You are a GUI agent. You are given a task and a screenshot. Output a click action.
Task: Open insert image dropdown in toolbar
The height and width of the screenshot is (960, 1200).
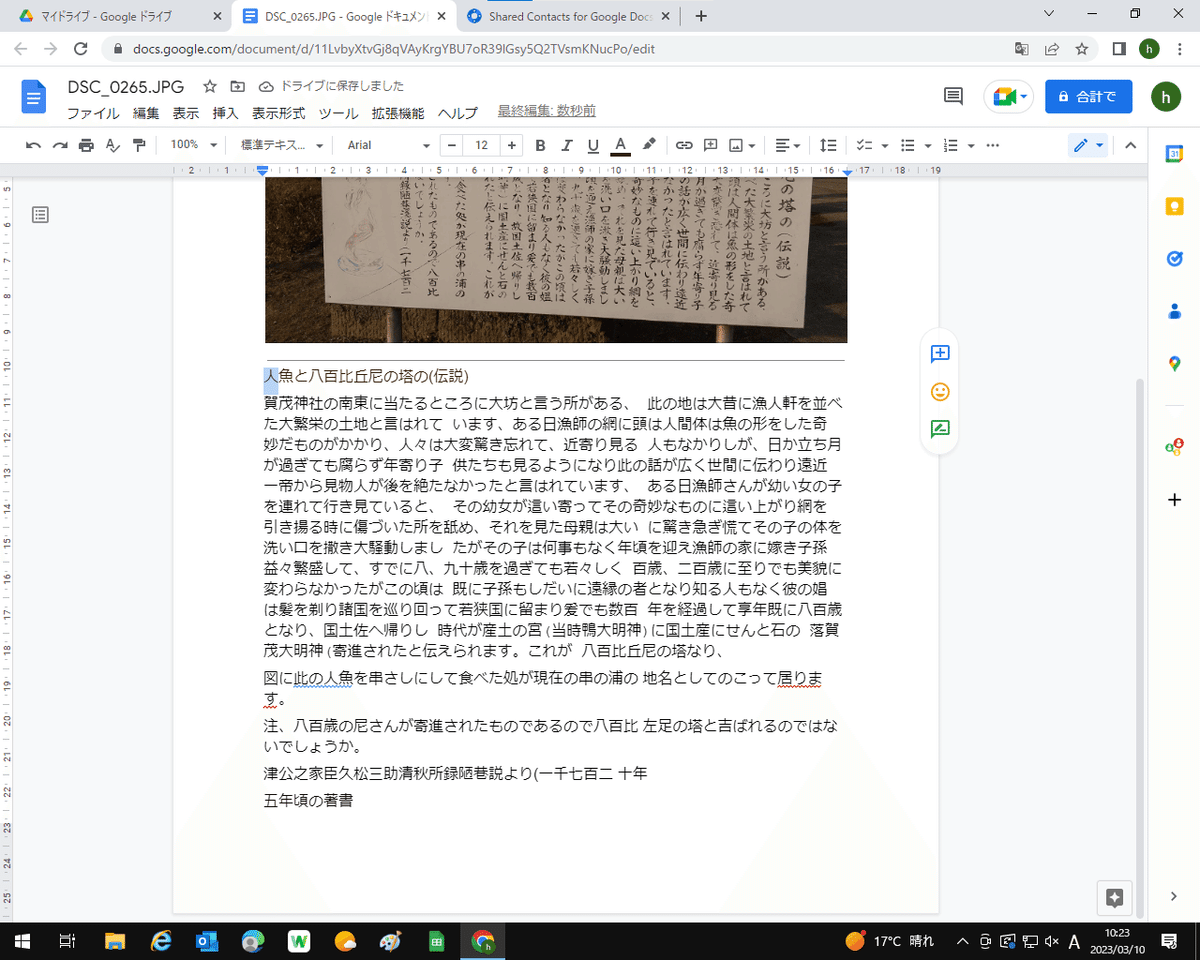tap(742, 145)
